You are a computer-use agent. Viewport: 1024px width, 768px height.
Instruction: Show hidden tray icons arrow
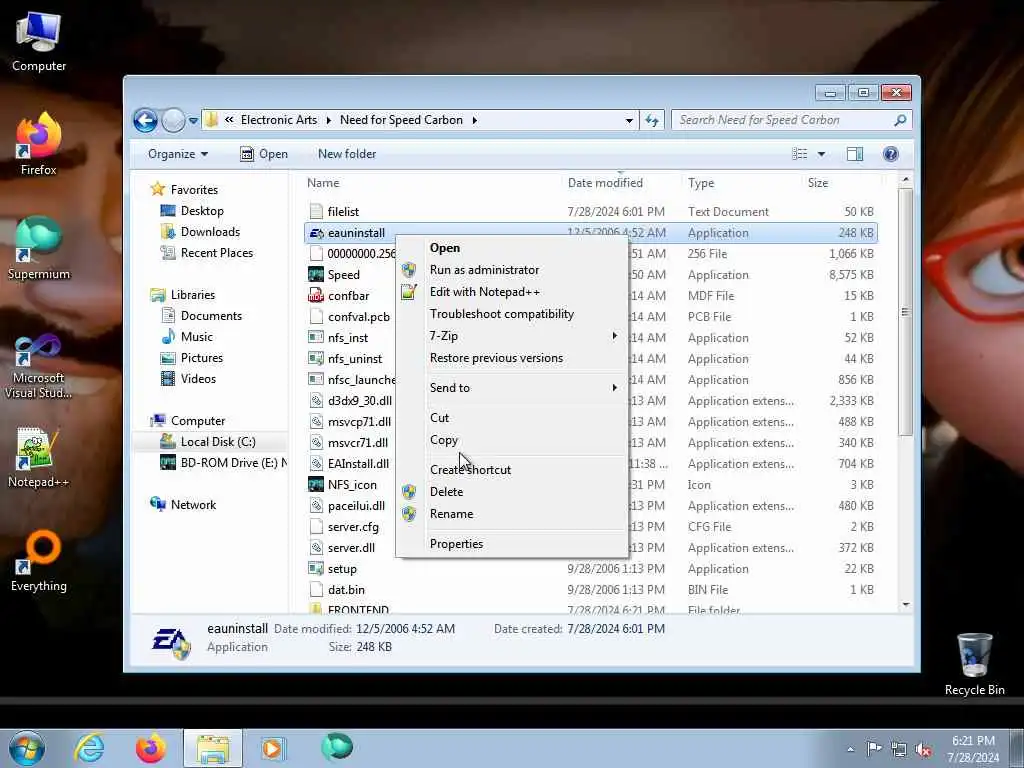click(850, 750)
